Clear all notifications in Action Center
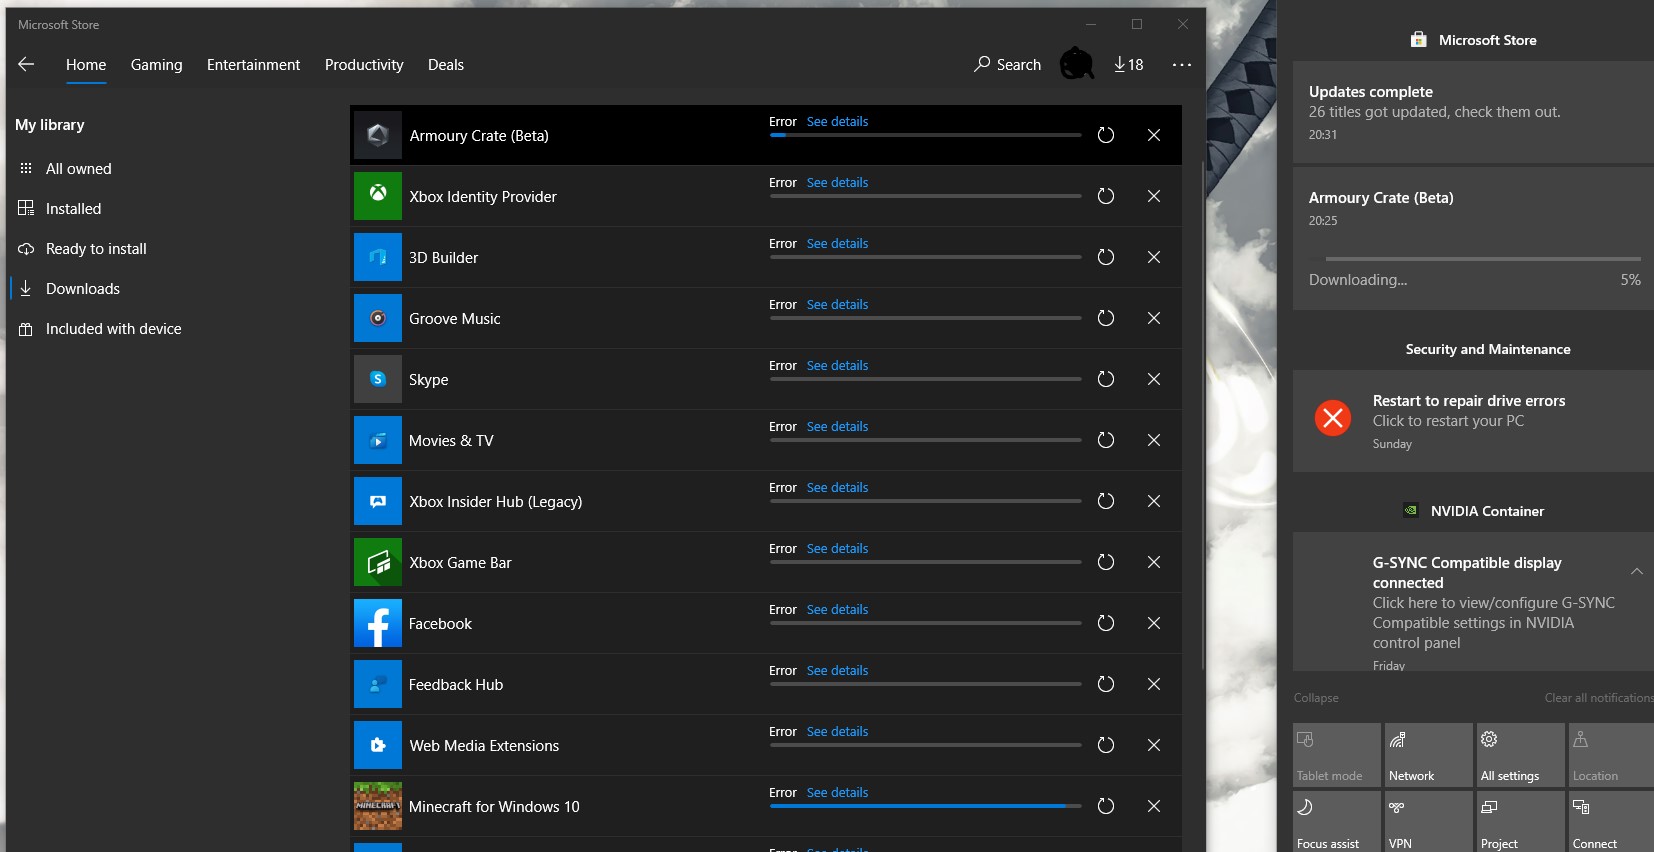 tap(1598, 698)
